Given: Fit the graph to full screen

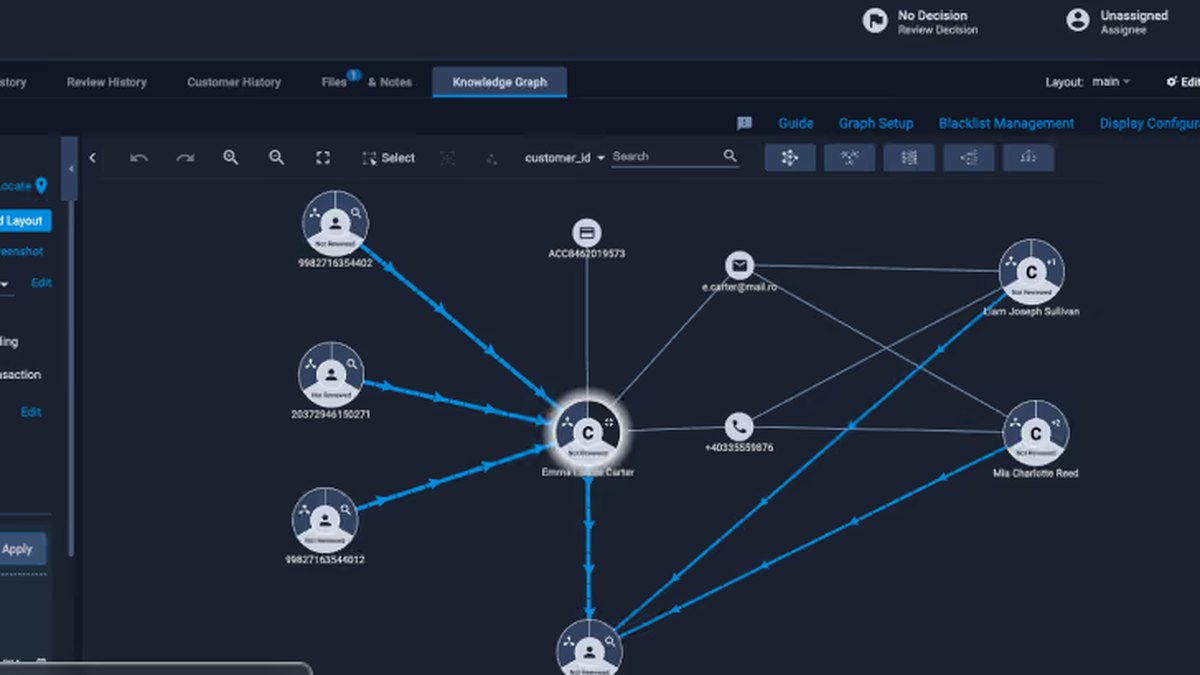Looking at the screenshot, I should [x=323, y=158].
